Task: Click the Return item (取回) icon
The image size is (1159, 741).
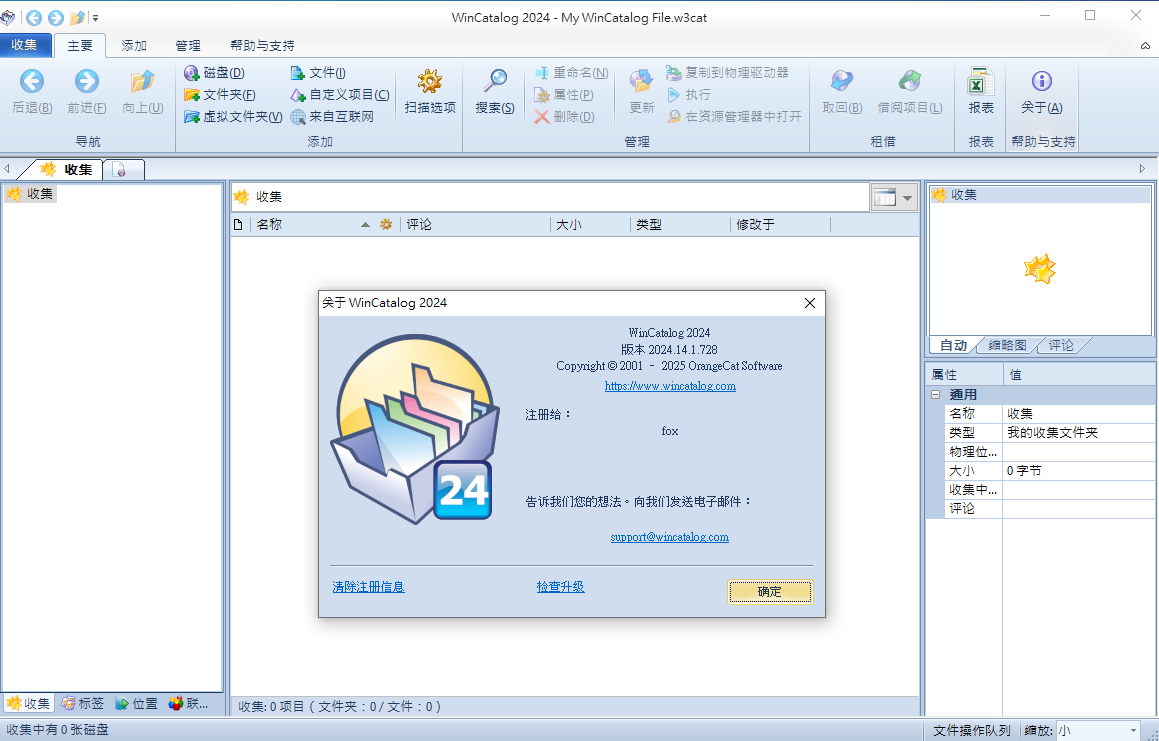Action: (x=842, y=81)
